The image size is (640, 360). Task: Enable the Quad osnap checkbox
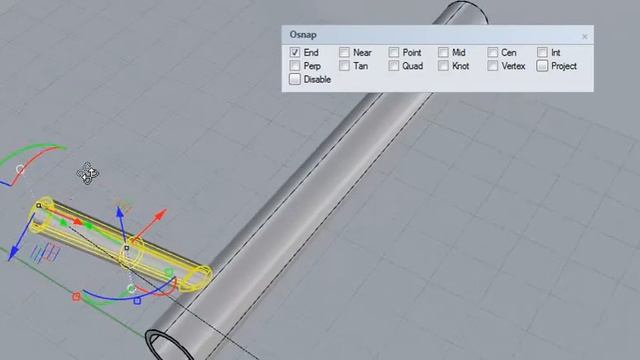[393, 66]
